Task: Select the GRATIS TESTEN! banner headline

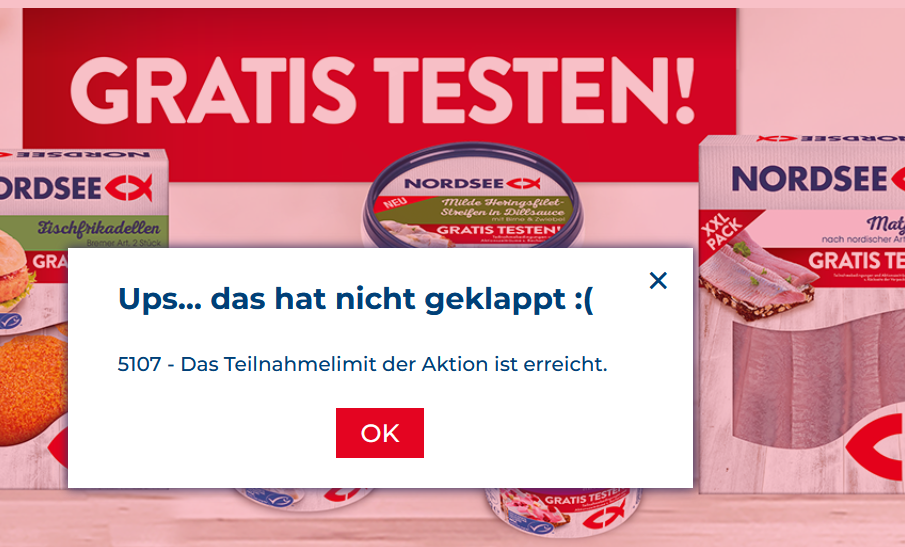Action: (382, 90)
